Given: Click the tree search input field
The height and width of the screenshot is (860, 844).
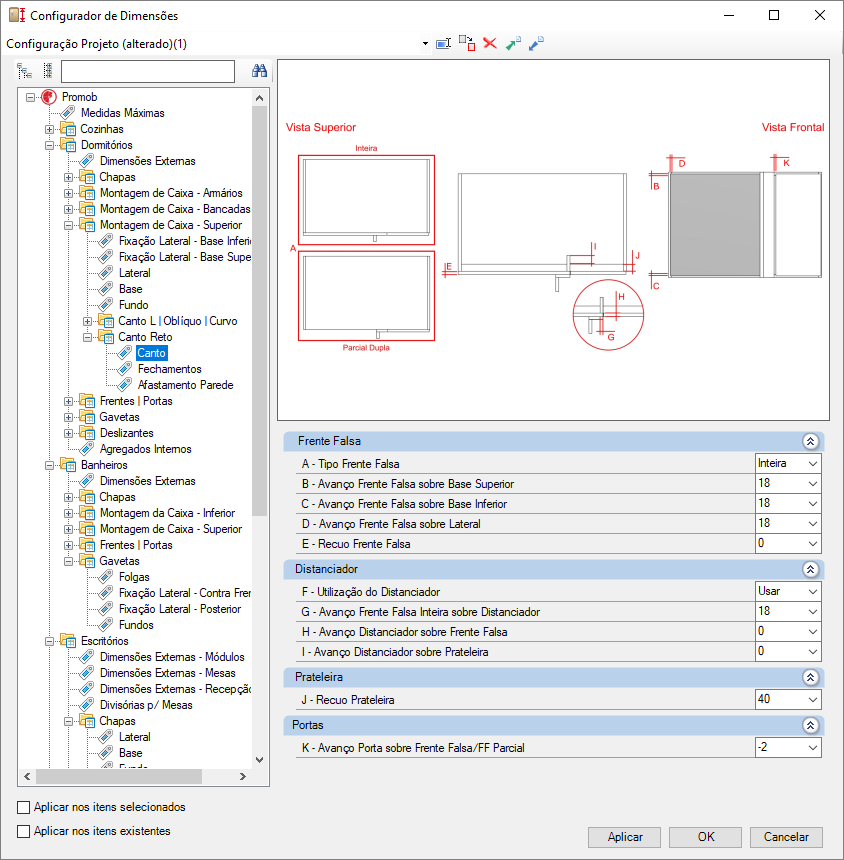Looking at the screenshot, I should [148, 71].
